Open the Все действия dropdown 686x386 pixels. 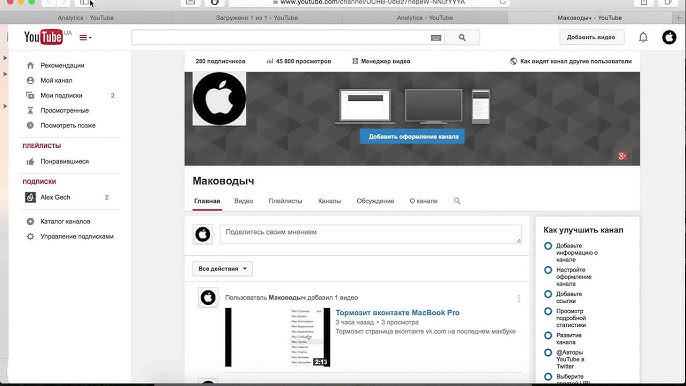(222, 269)
